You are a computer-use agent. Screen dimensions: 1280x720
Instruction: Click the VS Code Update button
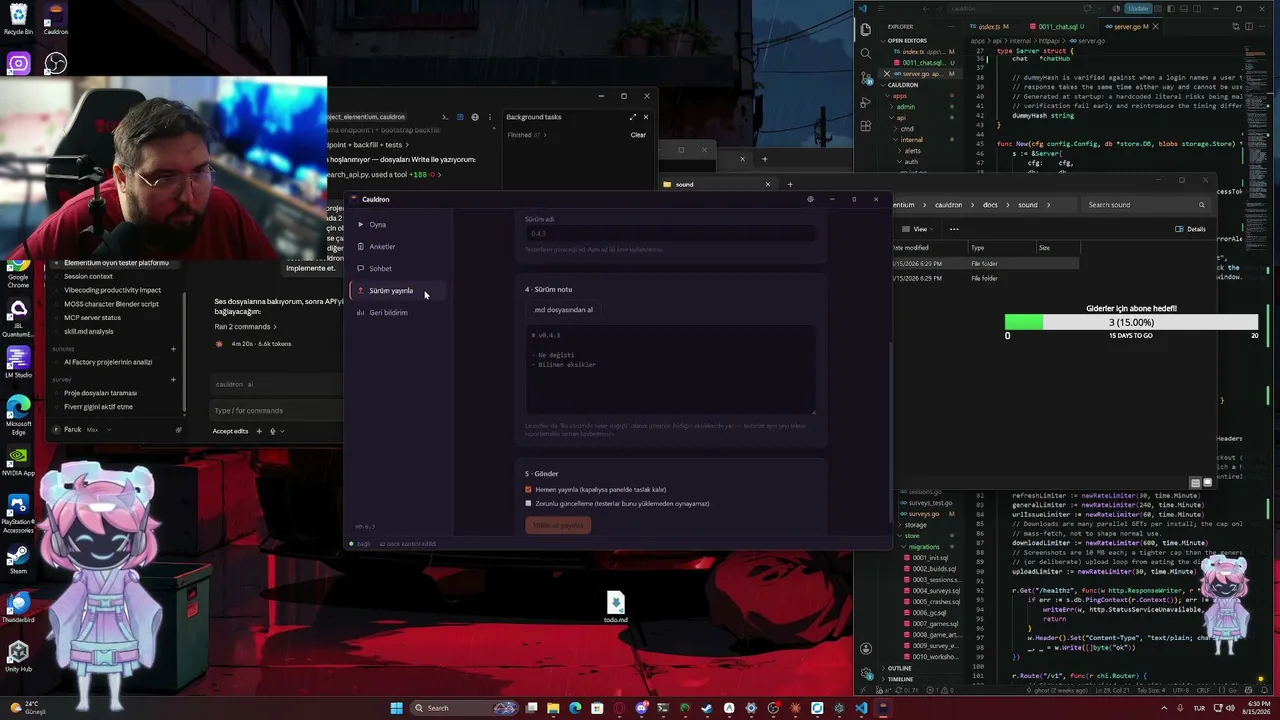1138,8
